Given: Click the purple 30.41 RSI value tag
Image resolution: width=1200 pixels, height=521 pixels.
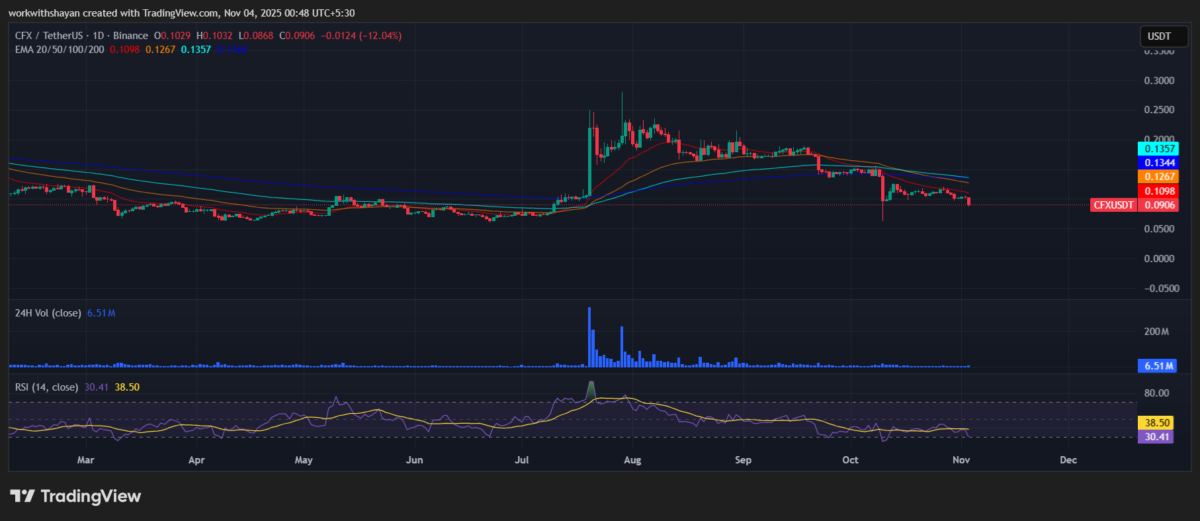Looking at the screenshot, I should click(x=1157, y=437).
